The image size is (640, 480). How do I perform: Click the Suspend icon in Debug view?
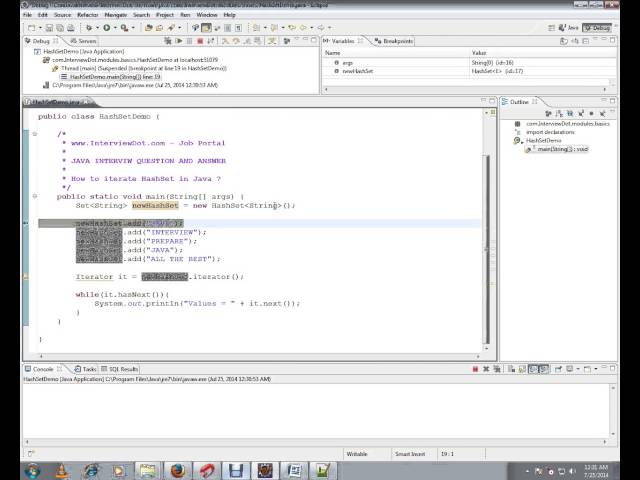coord(189,41)
